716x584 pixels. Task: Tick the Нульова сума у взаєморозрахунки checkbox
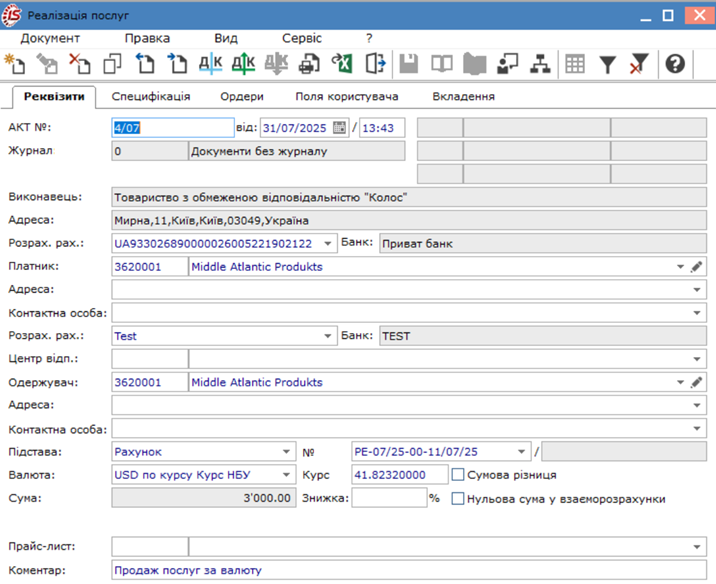(x=458, y=499)
